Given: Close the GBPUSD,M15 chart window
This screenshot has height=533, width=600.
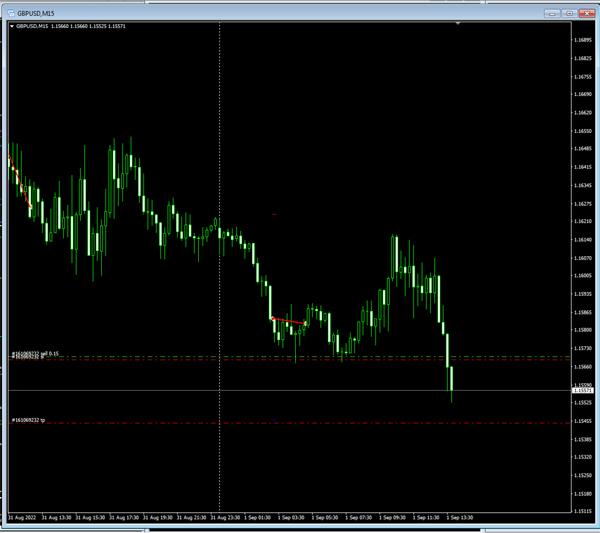Looking at the screenshot, I should (x=587, y=13).
